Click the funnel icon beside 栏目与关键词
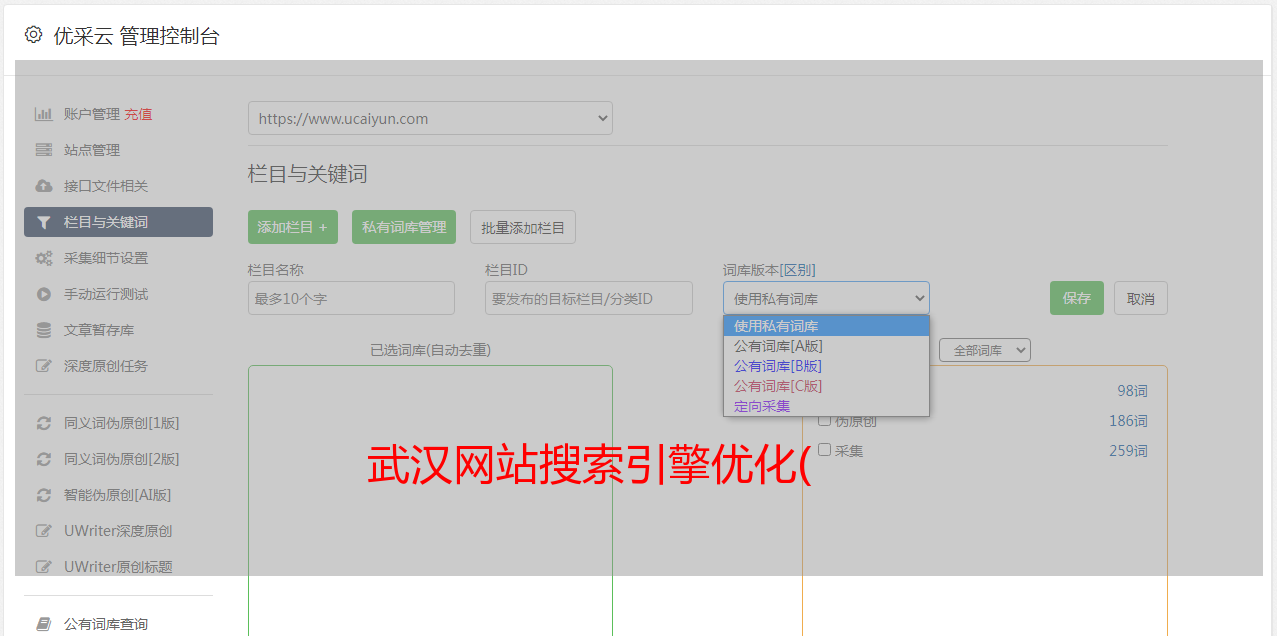The width and height of the screenshot is (1277, 636). (x=43, y=222)
